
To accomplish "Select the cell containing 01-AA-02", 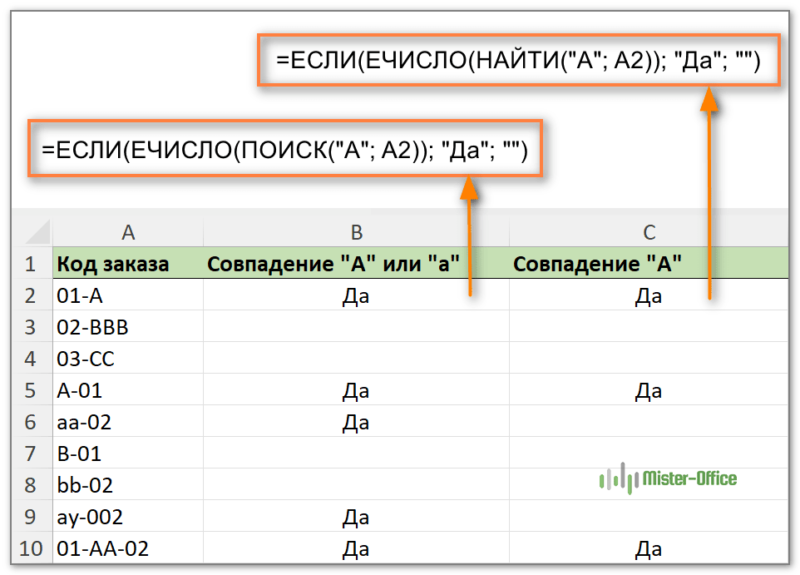I will coord(128,549).
